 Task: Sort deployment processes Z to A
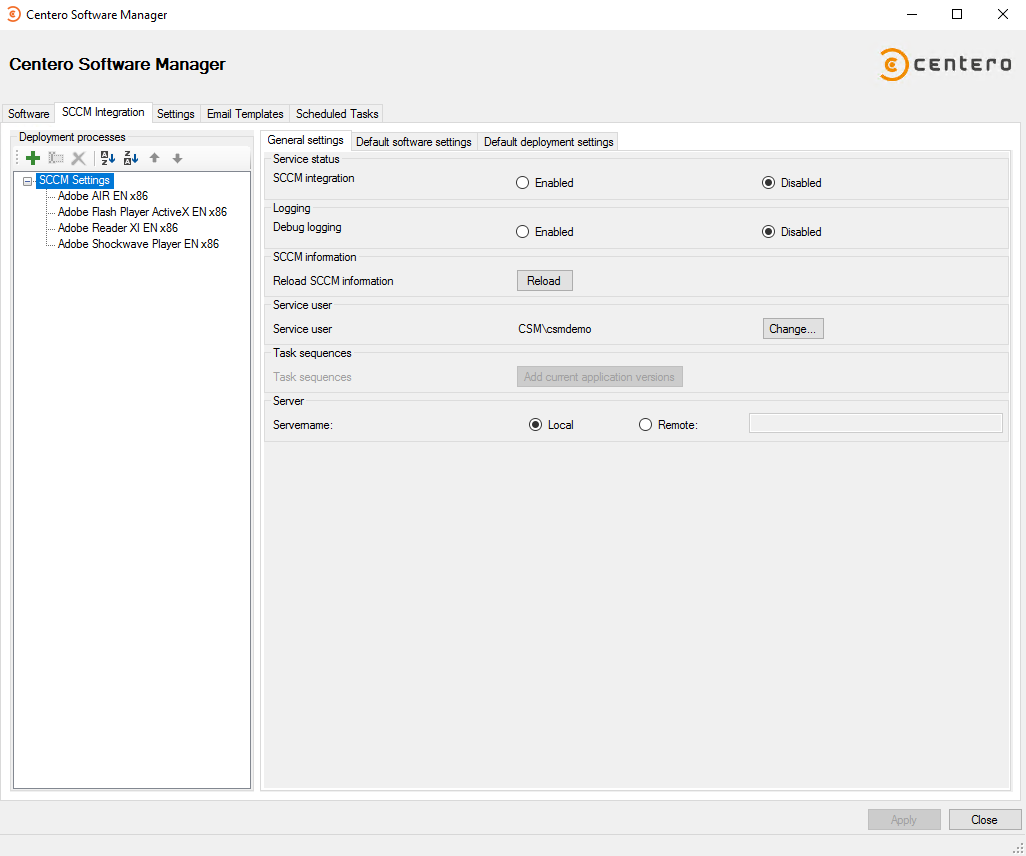click(x=131, y=158)
